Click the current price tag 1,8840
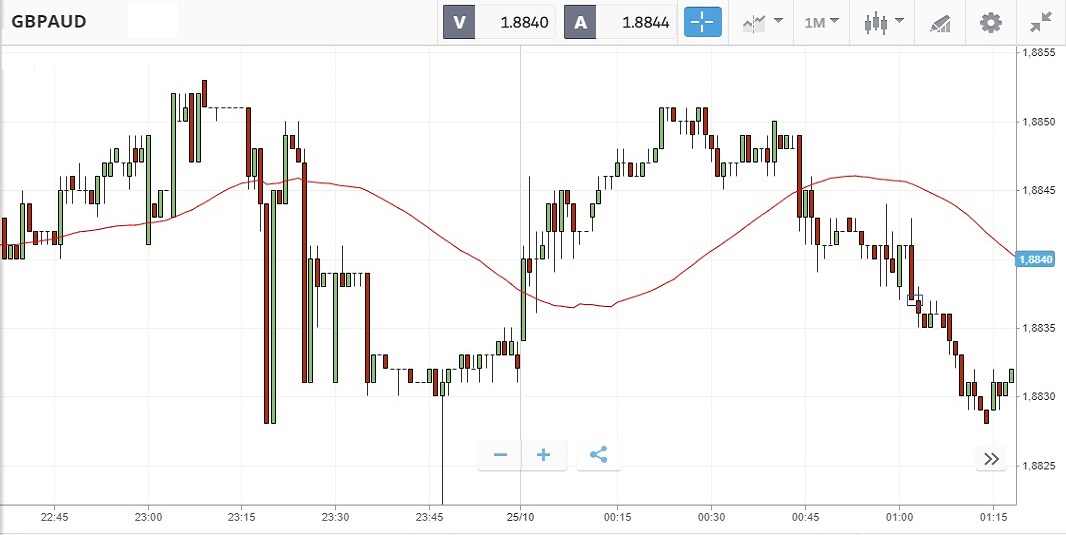Image resolution: width=1066 pixels, height=535 pixels. point(1035,260)
